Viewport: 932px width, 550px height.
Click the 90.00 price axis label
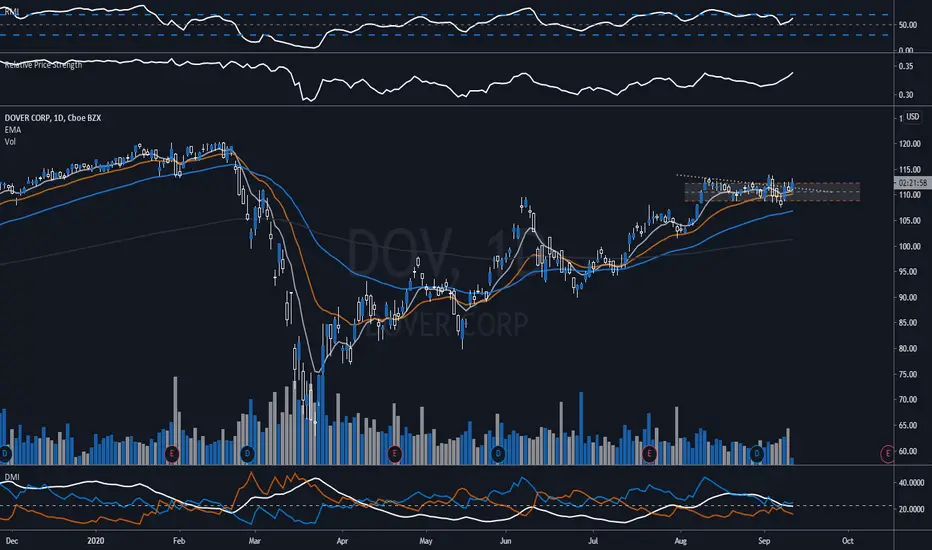[x=909, y=297]
